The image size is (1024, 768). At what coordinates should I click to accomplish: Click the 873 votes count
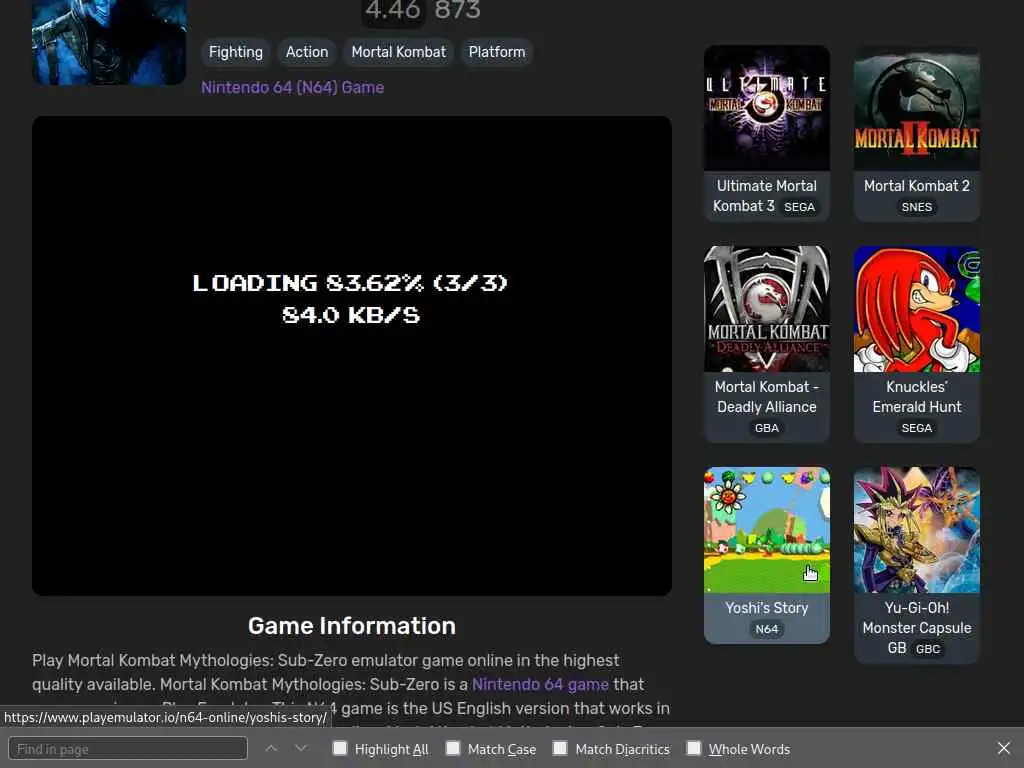point(457,10)
